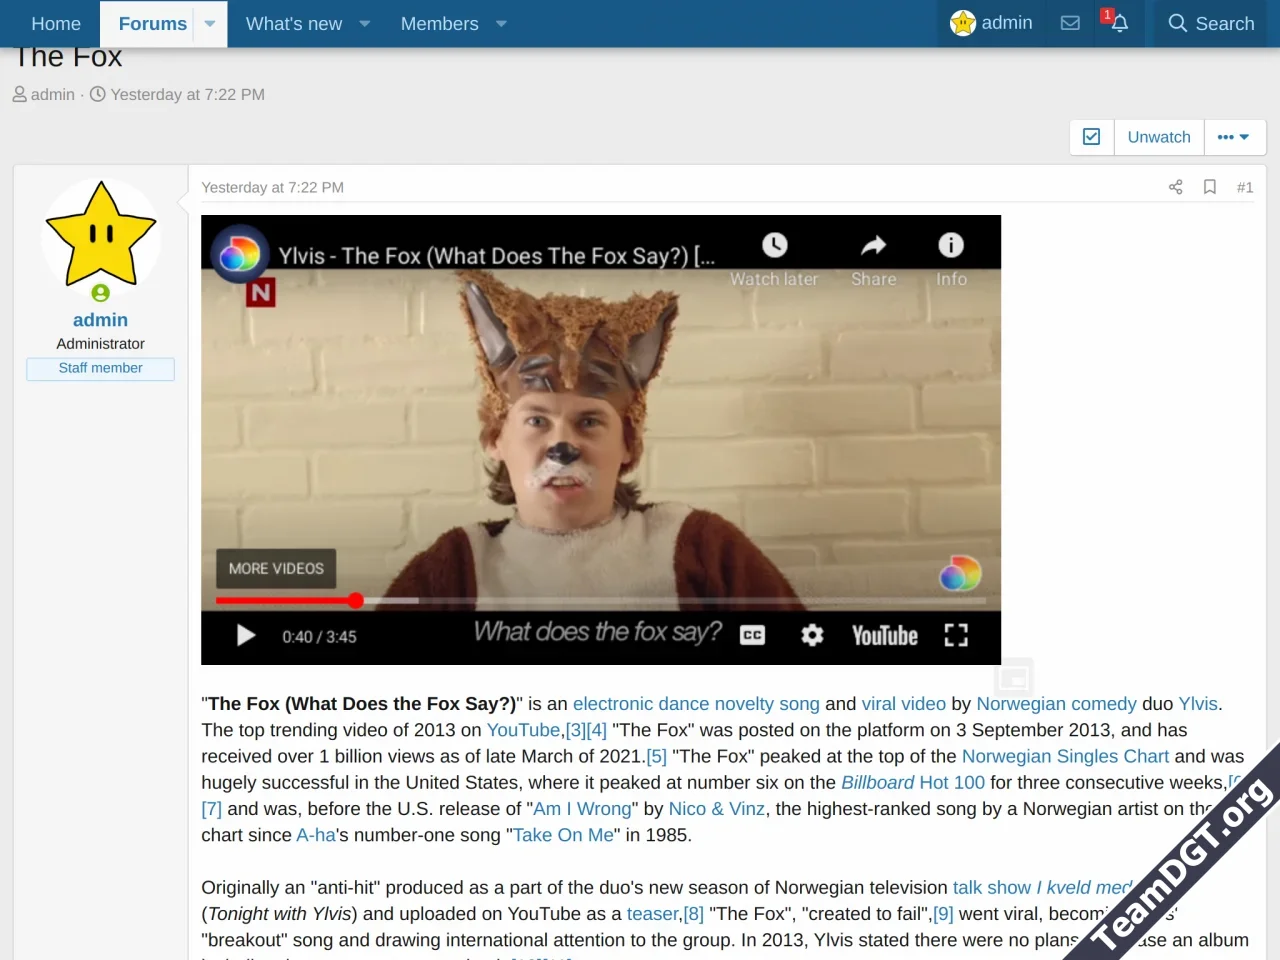
Task: Click the inbox envelope icon in the navbar
Action: (x=1070, y=23)
